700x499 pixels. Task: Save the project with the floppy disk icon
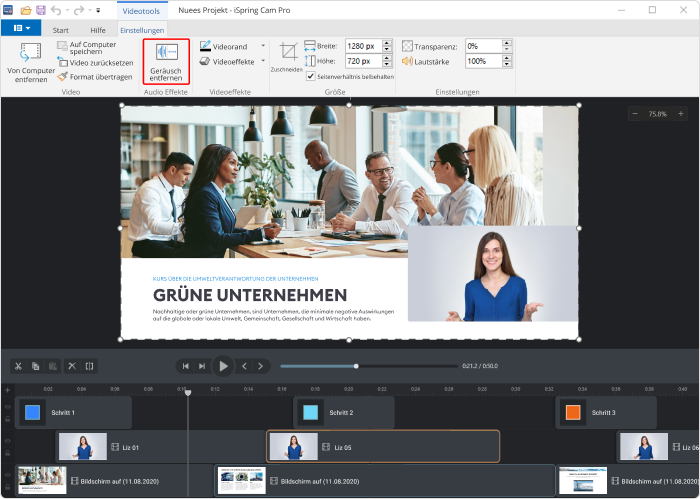point(41,10)
